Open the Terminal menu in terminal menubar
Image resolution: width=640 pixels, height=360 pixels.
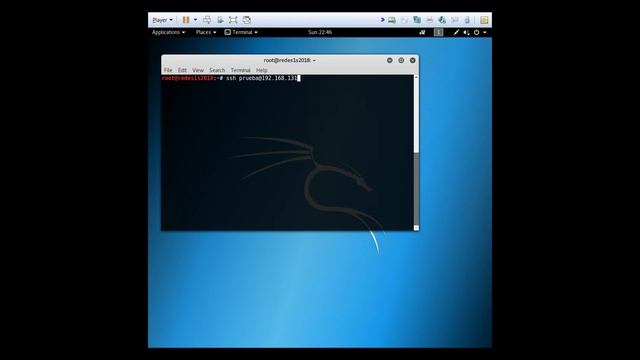pyautogui.click(x=240, y=70)
